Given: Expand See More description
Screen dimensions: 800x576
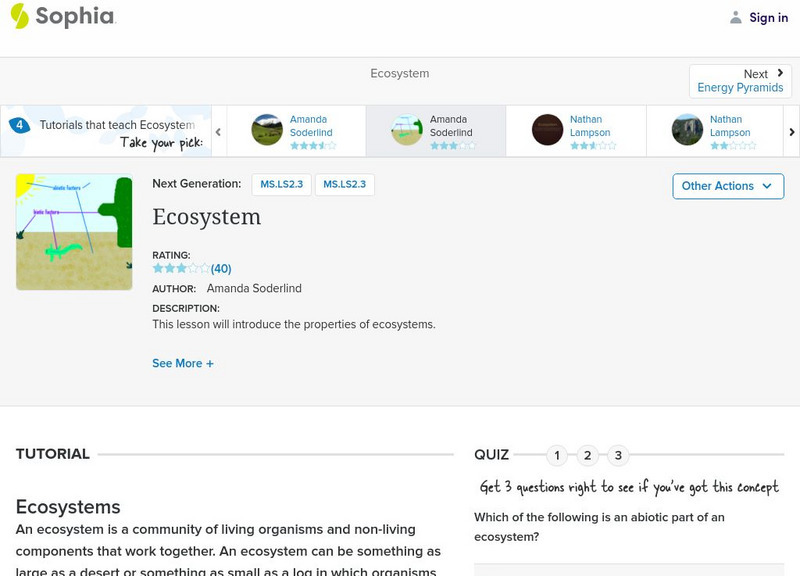Looking at the screenshot, I should [x=183, y=363].
